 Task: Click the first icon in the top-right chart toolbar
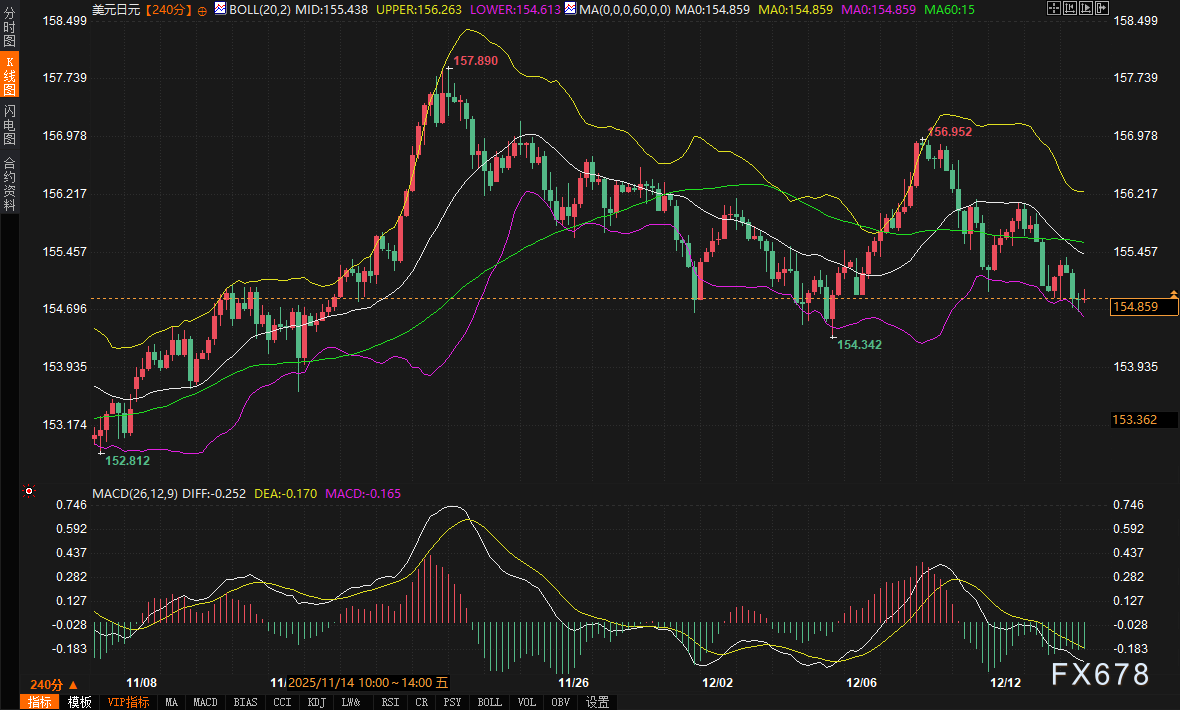(1054, 8)
